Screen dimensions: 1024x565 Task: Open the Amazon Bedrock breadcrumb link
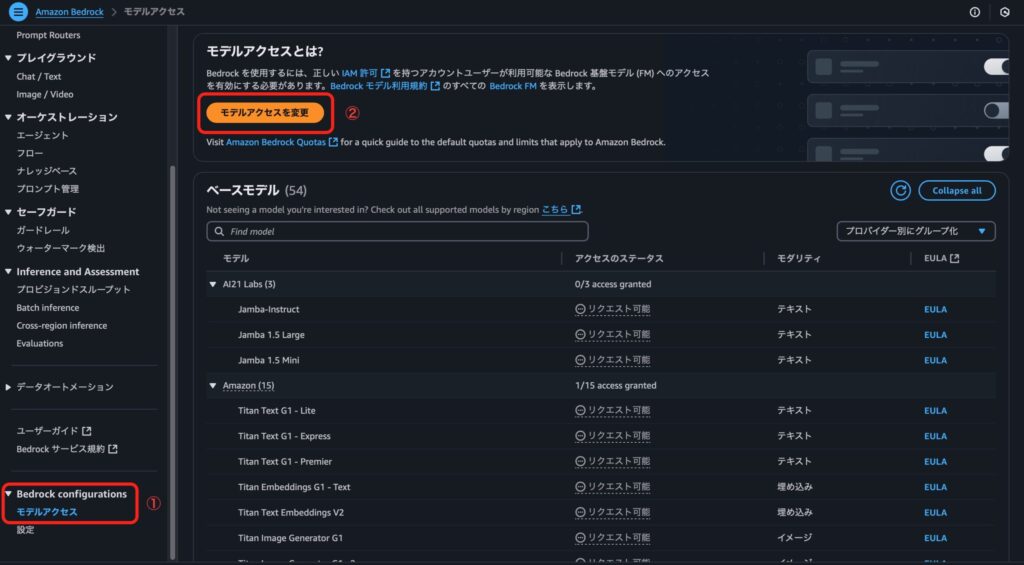tap(69, 12)
